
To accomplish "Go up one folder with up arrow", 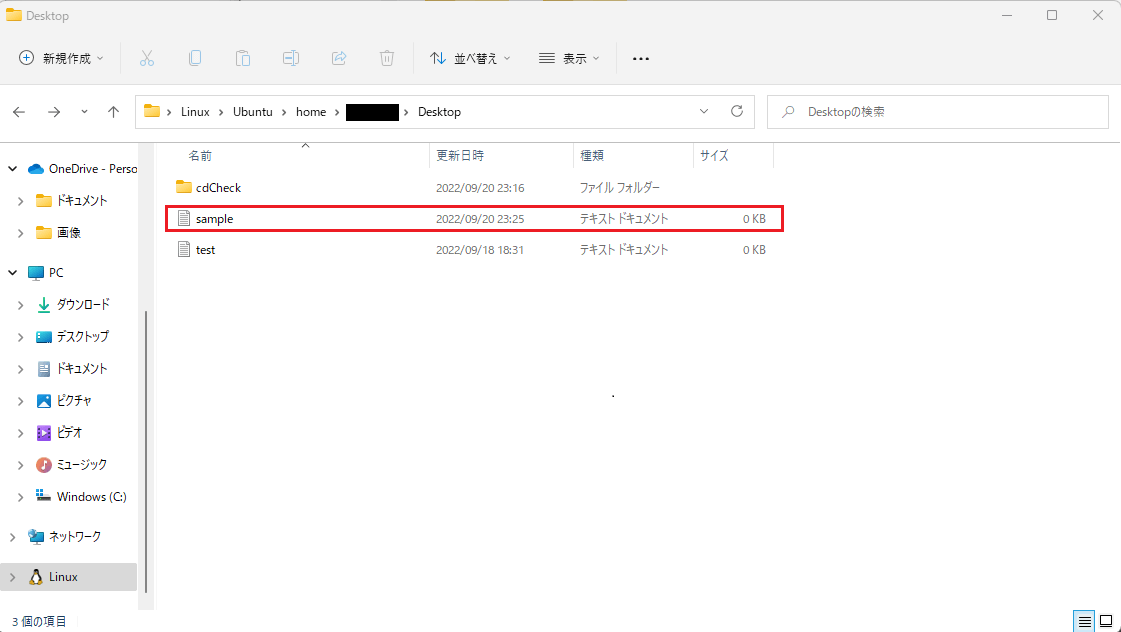I will [114, 112].
